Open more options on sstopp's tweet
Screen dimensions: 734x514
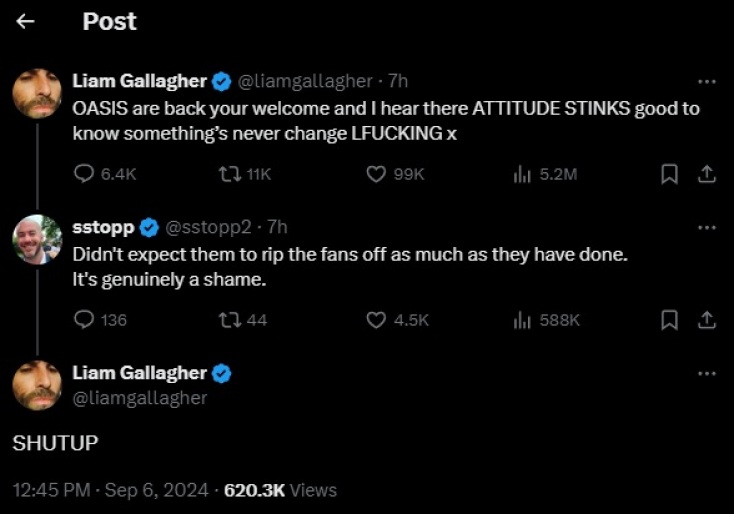[706, 227]
